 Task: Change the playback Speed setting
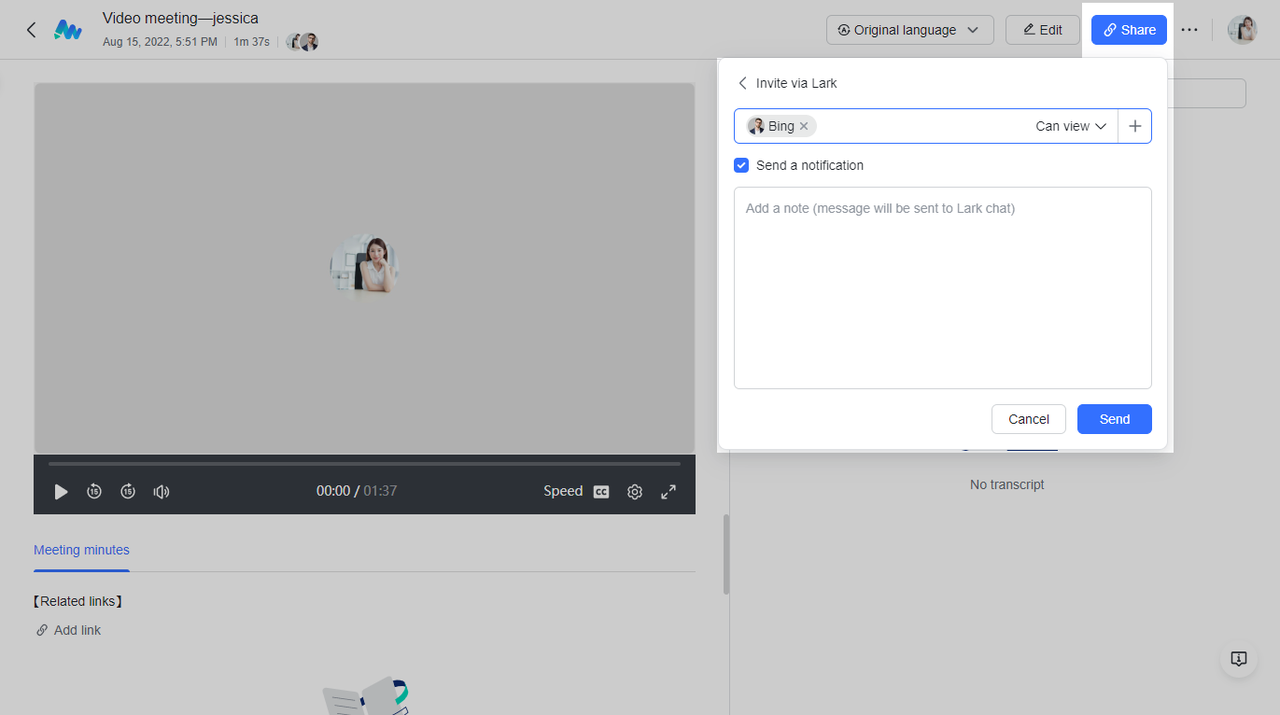(562, 491)
